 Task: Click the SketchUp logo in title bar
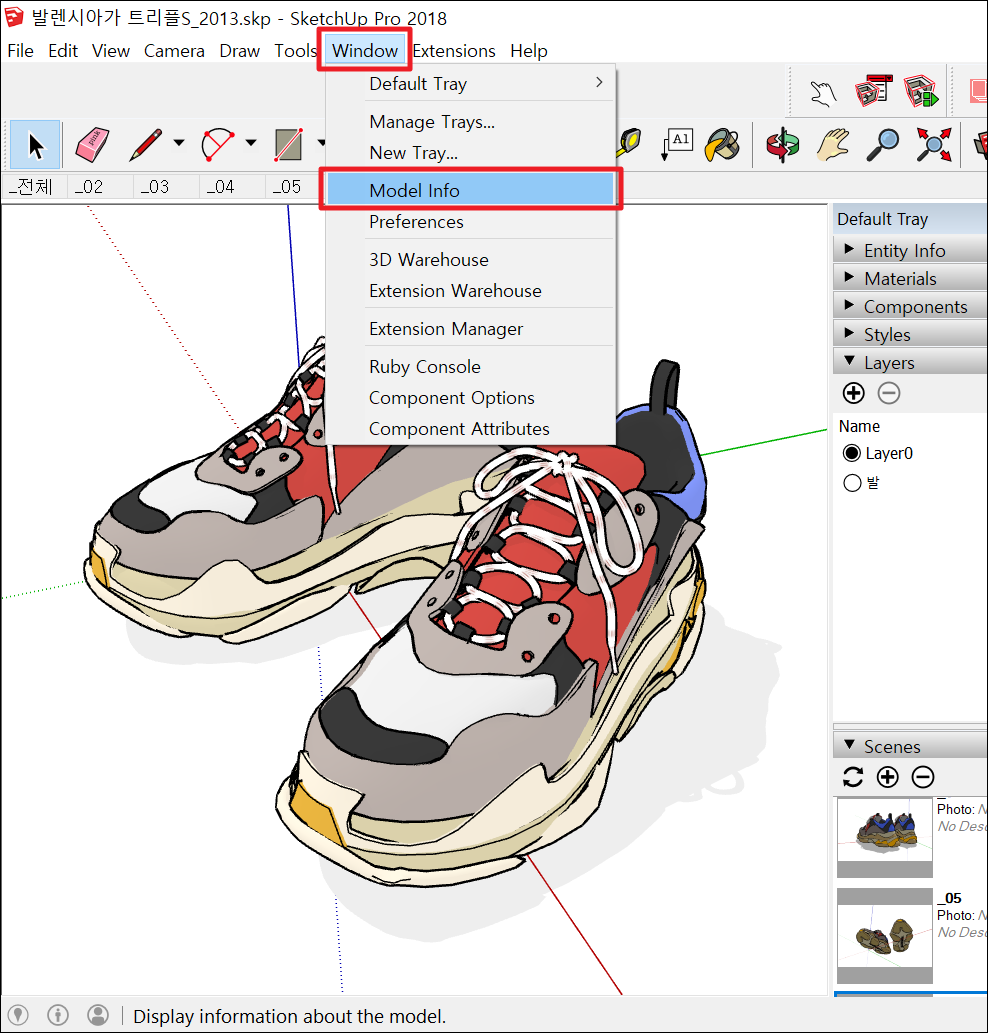[14, 17]
